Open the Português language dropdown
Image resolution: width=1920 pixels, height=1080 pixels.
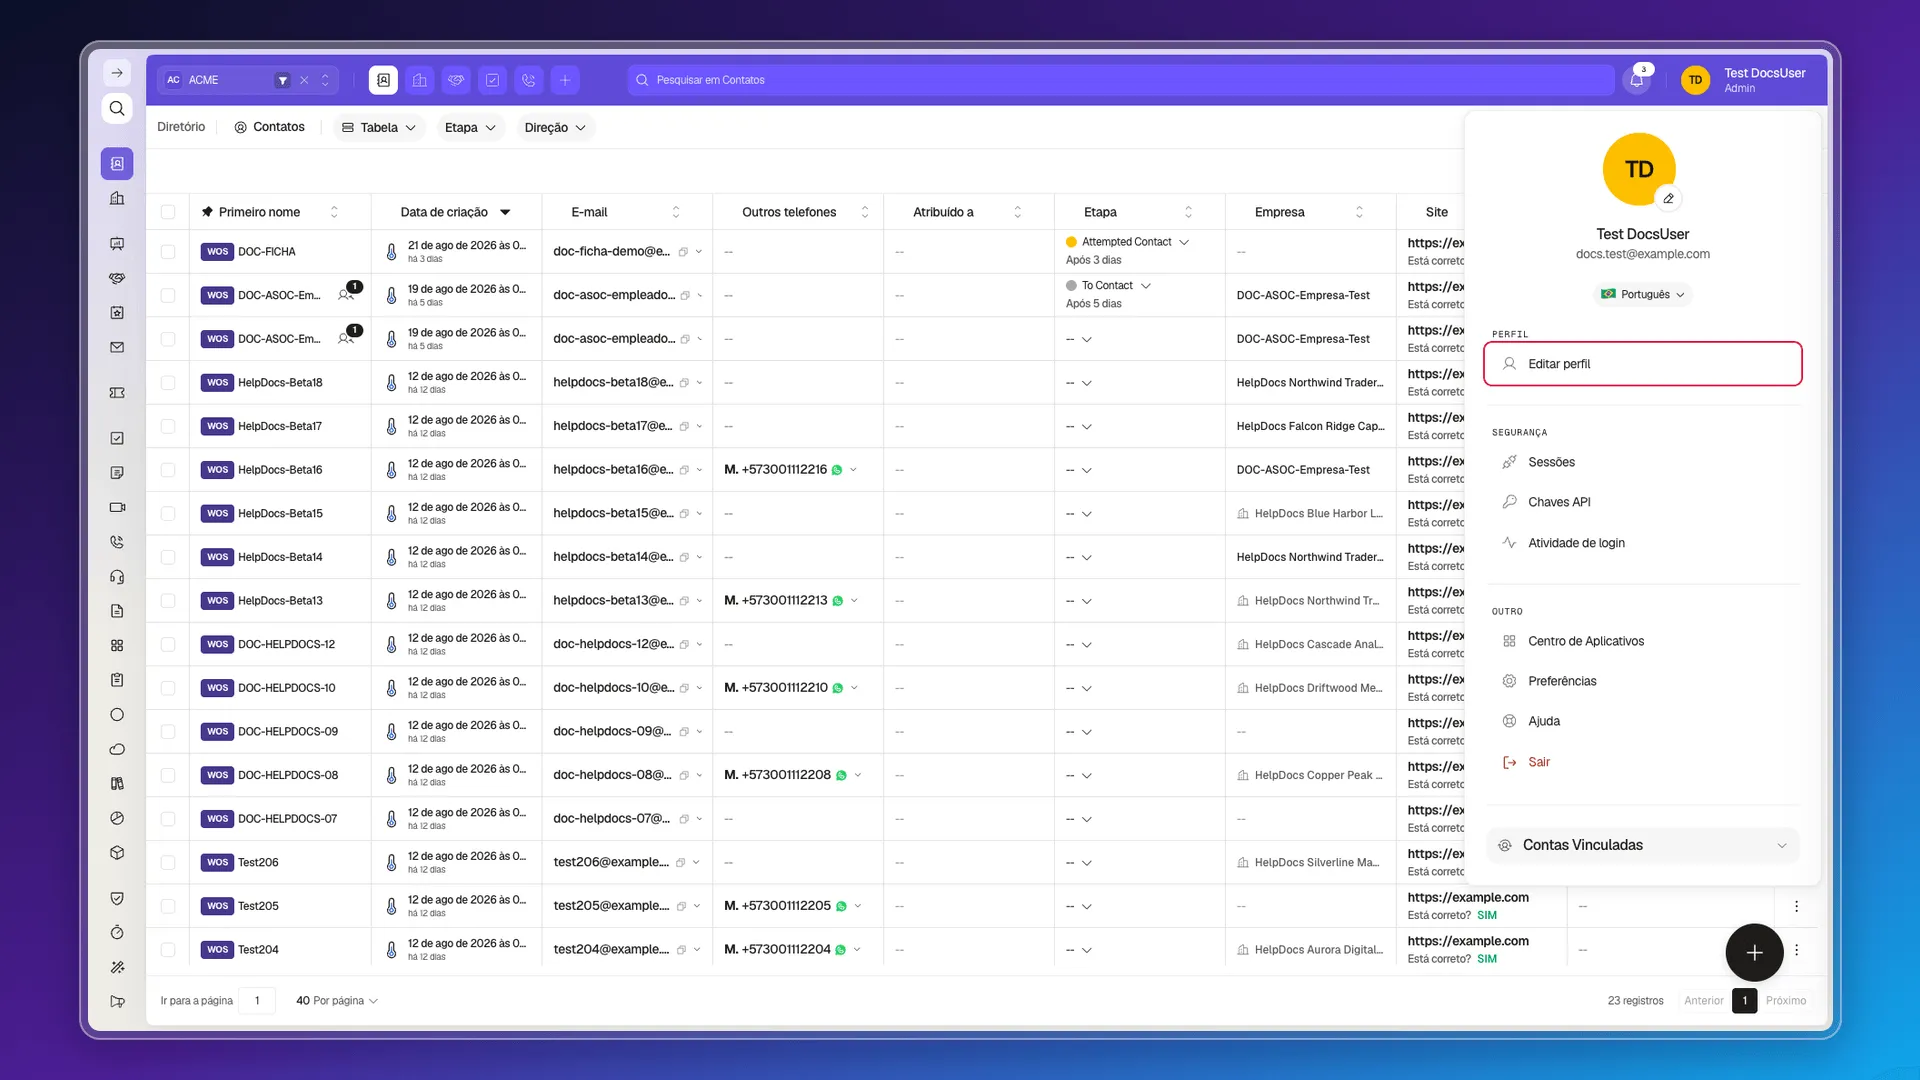click(1643, 294)
